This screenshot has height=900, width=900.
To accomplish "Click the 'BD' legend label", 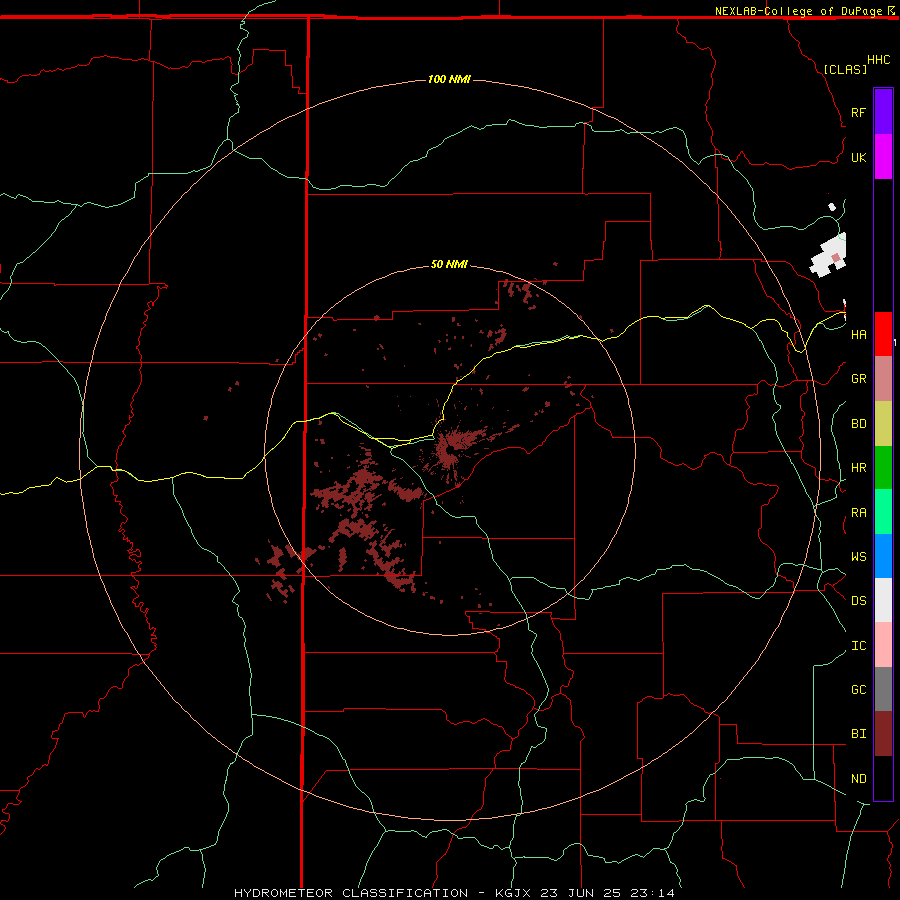I will (858, 424).
